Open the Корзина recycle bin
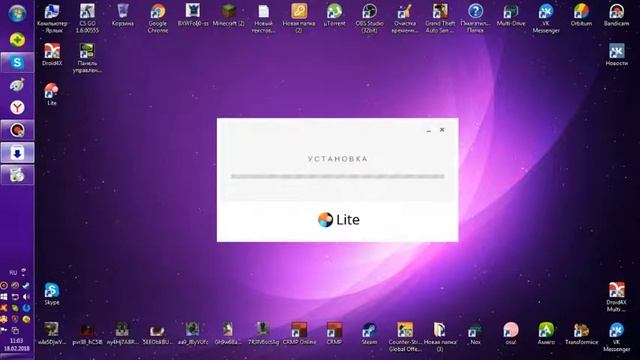The width and height of the screenshot is (640, 360). point(122,15)
